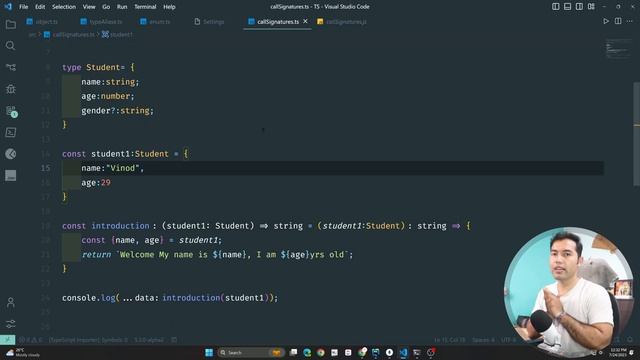Open the Terminal menu
640x360 pixels.
tap(145, 7)
